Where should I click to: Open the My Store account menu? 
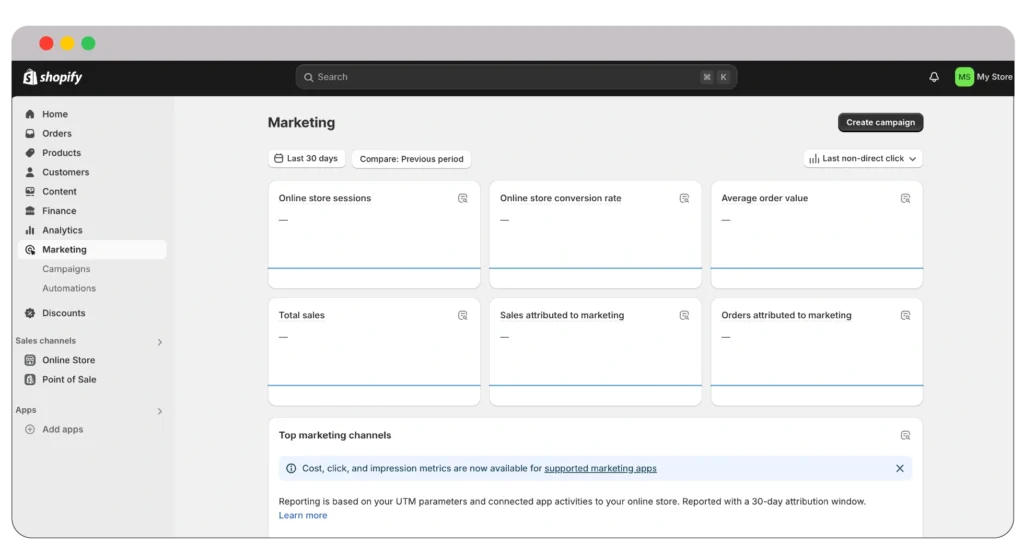click(x=984, y=77)
